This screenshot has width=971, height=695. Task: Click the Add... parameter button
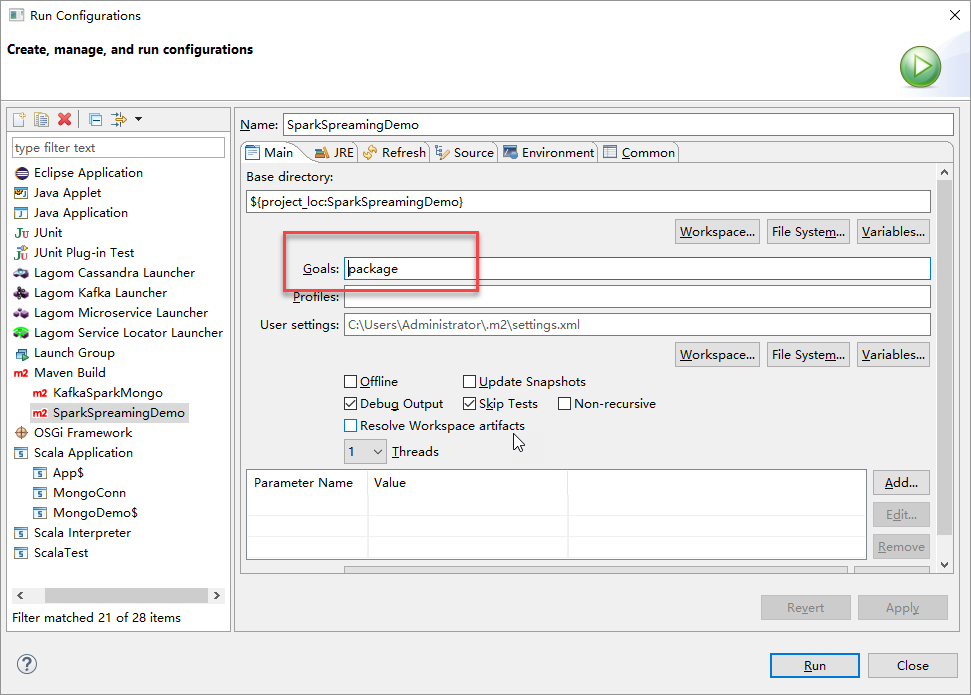901,482
